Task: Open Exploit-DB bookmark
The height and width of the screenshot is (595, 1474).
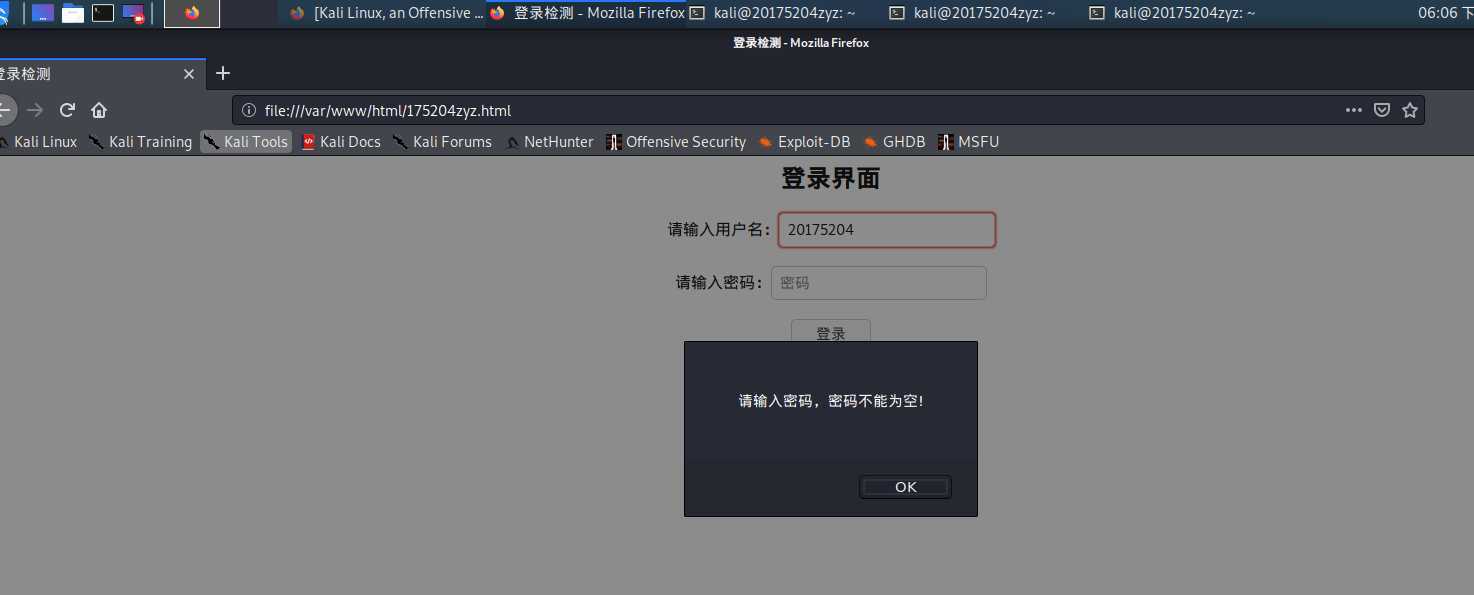Action: [804, 142]
